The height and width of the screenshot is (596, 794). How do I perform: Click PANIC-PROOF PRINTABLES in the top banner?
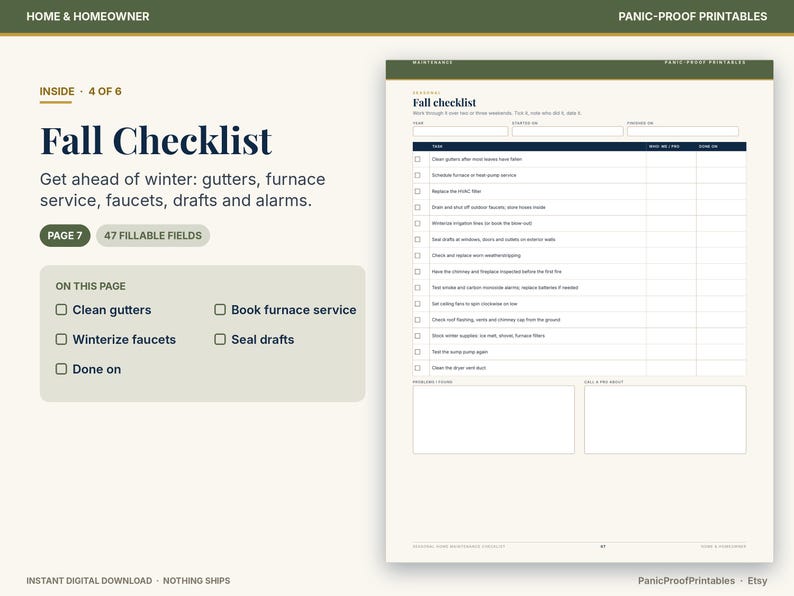(692, 16)
